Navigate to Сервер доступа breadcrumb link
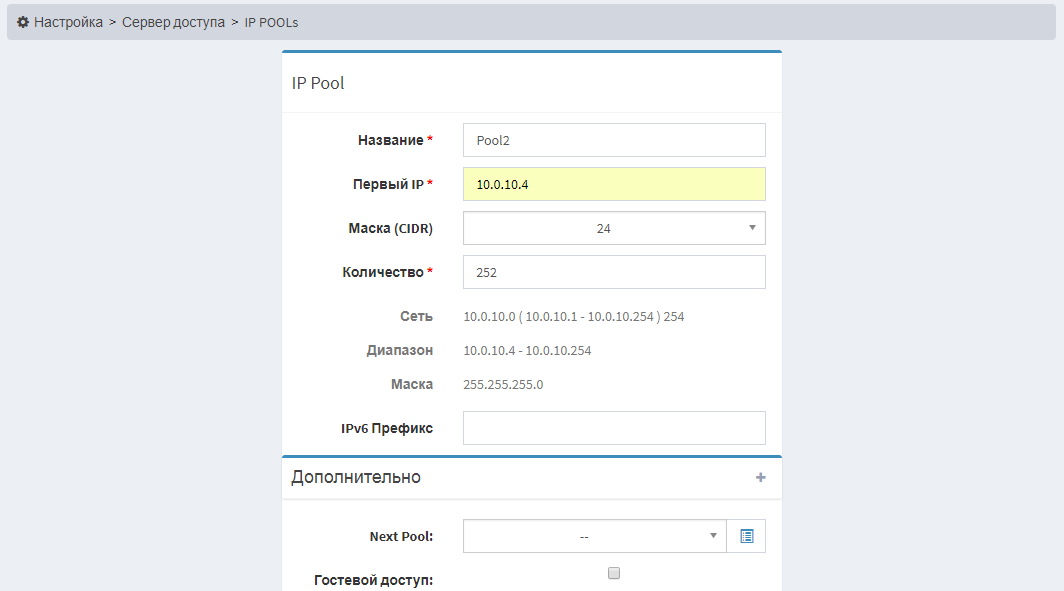The image size is (1064, 591). point(173,22)
